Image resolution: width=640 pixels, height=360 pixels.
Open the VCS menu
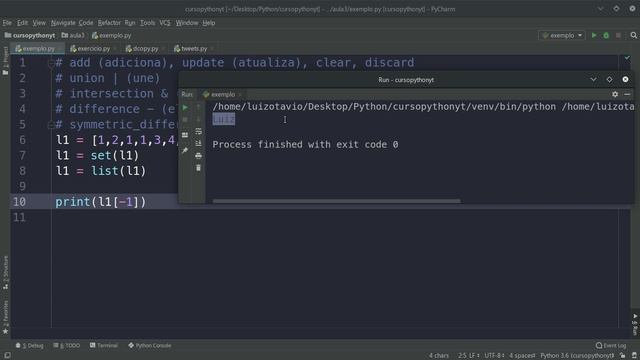[165, 23]
